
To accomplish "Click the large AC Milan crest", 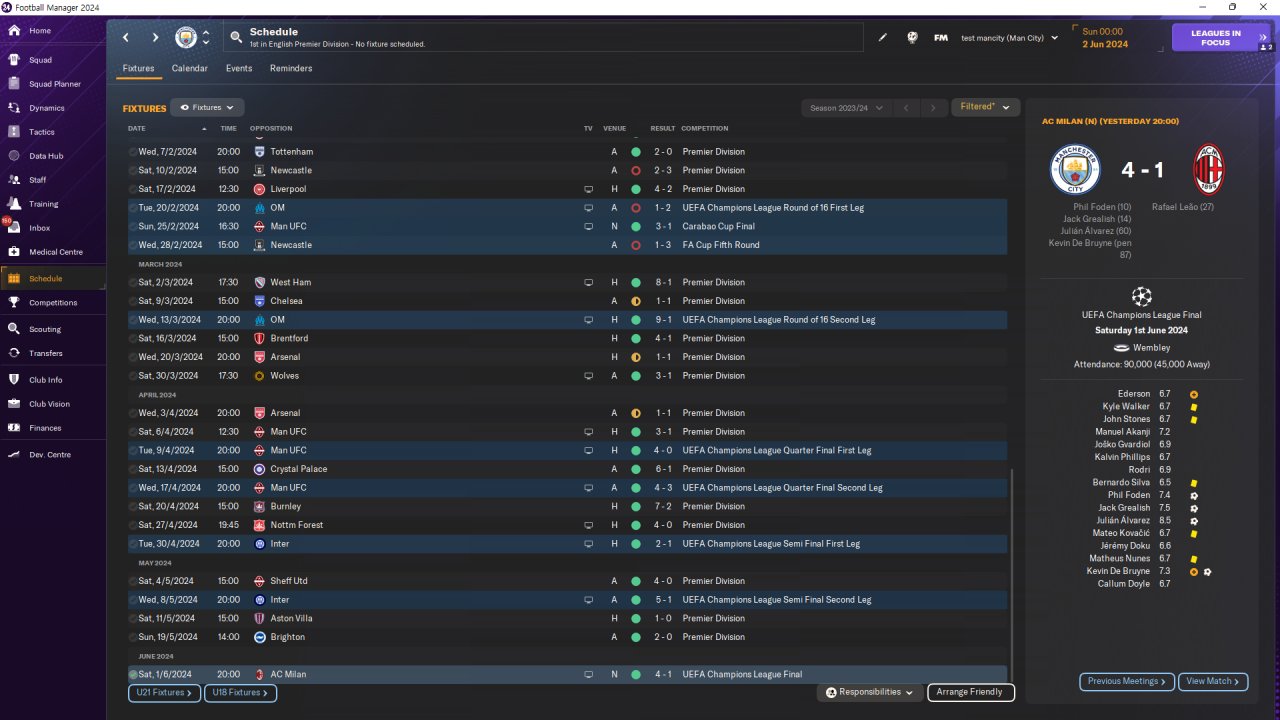I will (x=1209, y=169).
